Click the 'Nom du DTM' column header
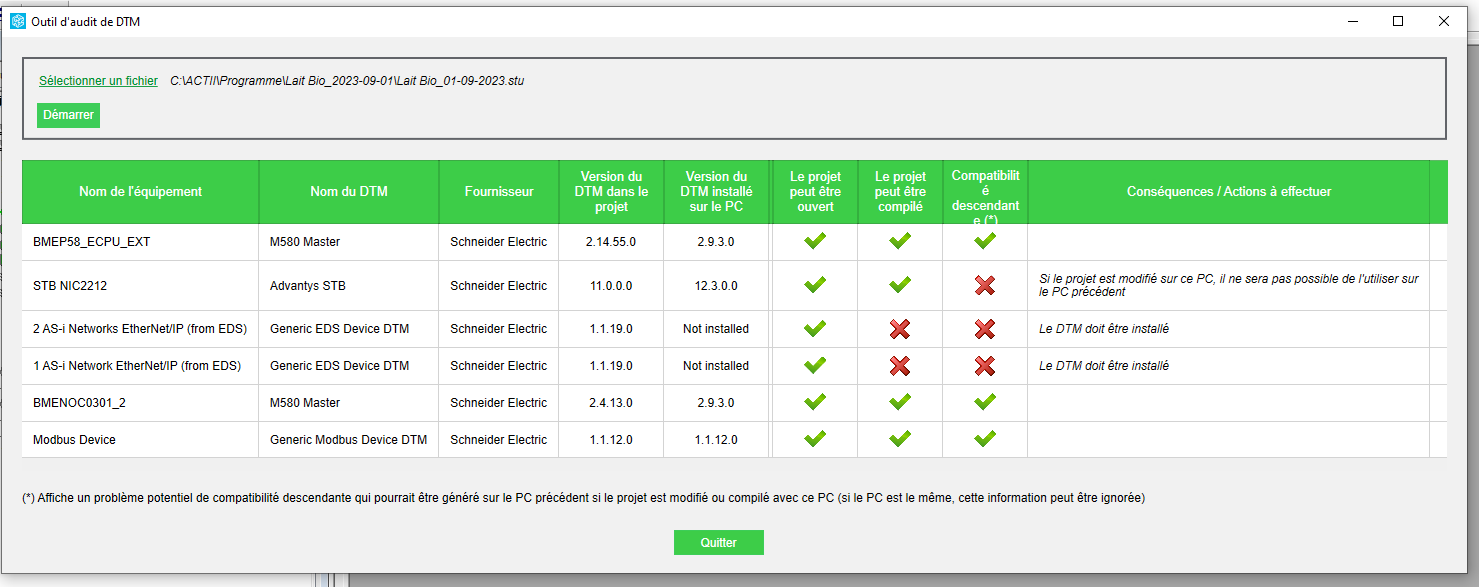1479x587 pixels. tap(348, 192)
